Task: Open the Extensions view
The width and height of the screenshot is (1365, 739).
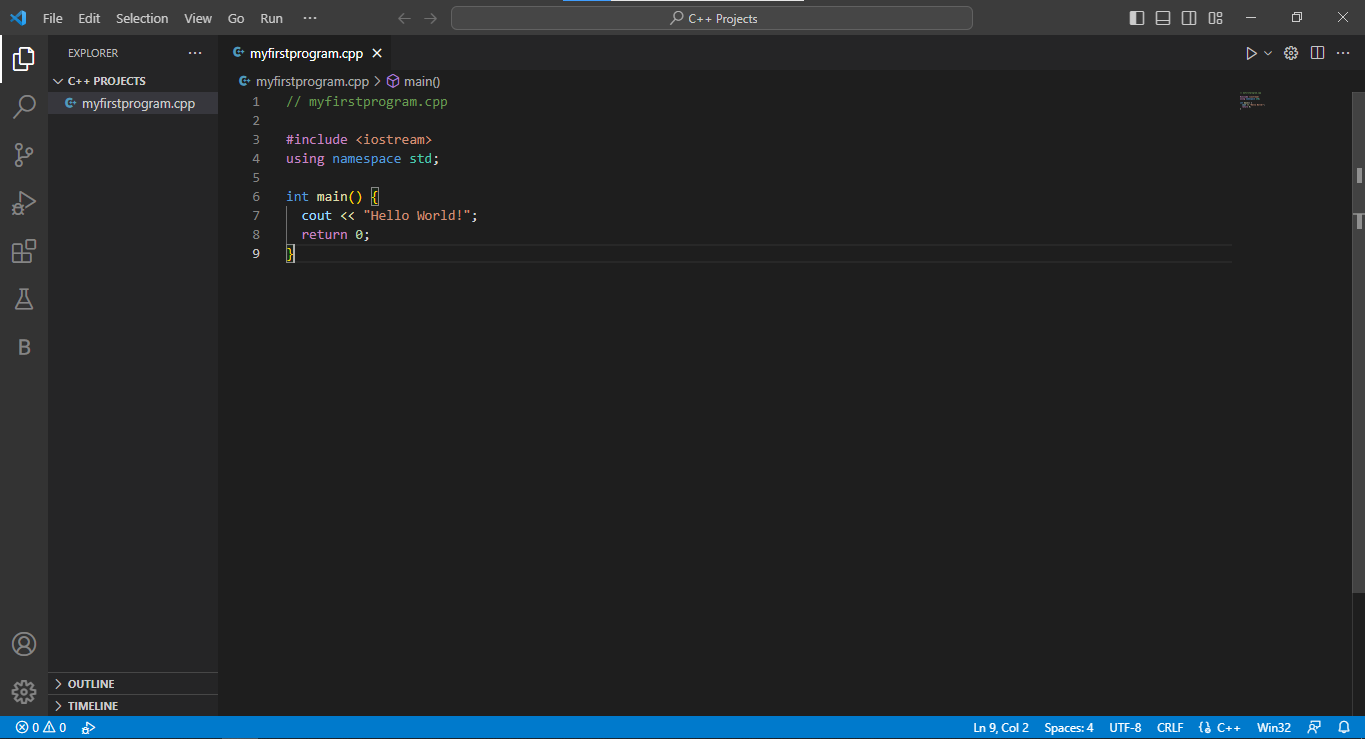Action: pos(24,251)
